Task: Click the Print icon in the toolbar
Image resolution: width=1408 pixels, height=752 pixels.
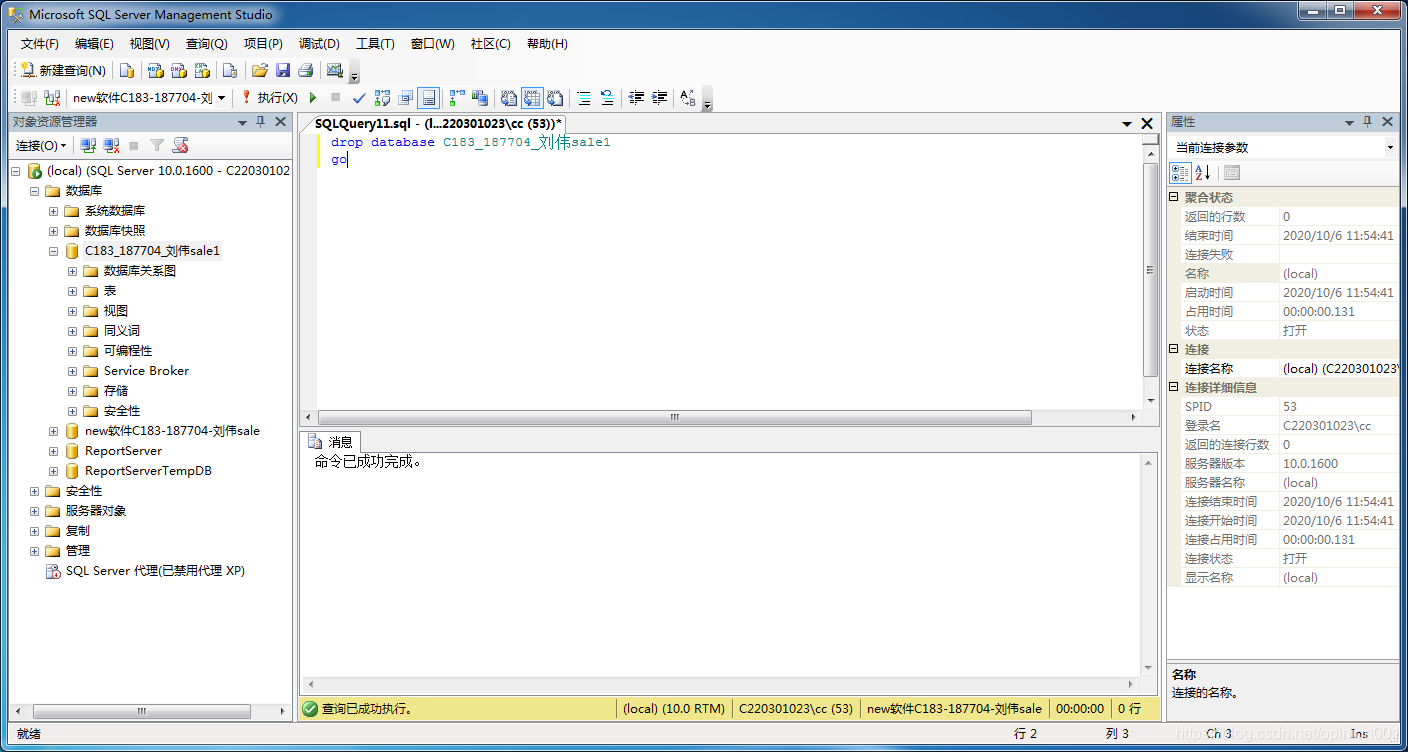Action: point(306,70)
